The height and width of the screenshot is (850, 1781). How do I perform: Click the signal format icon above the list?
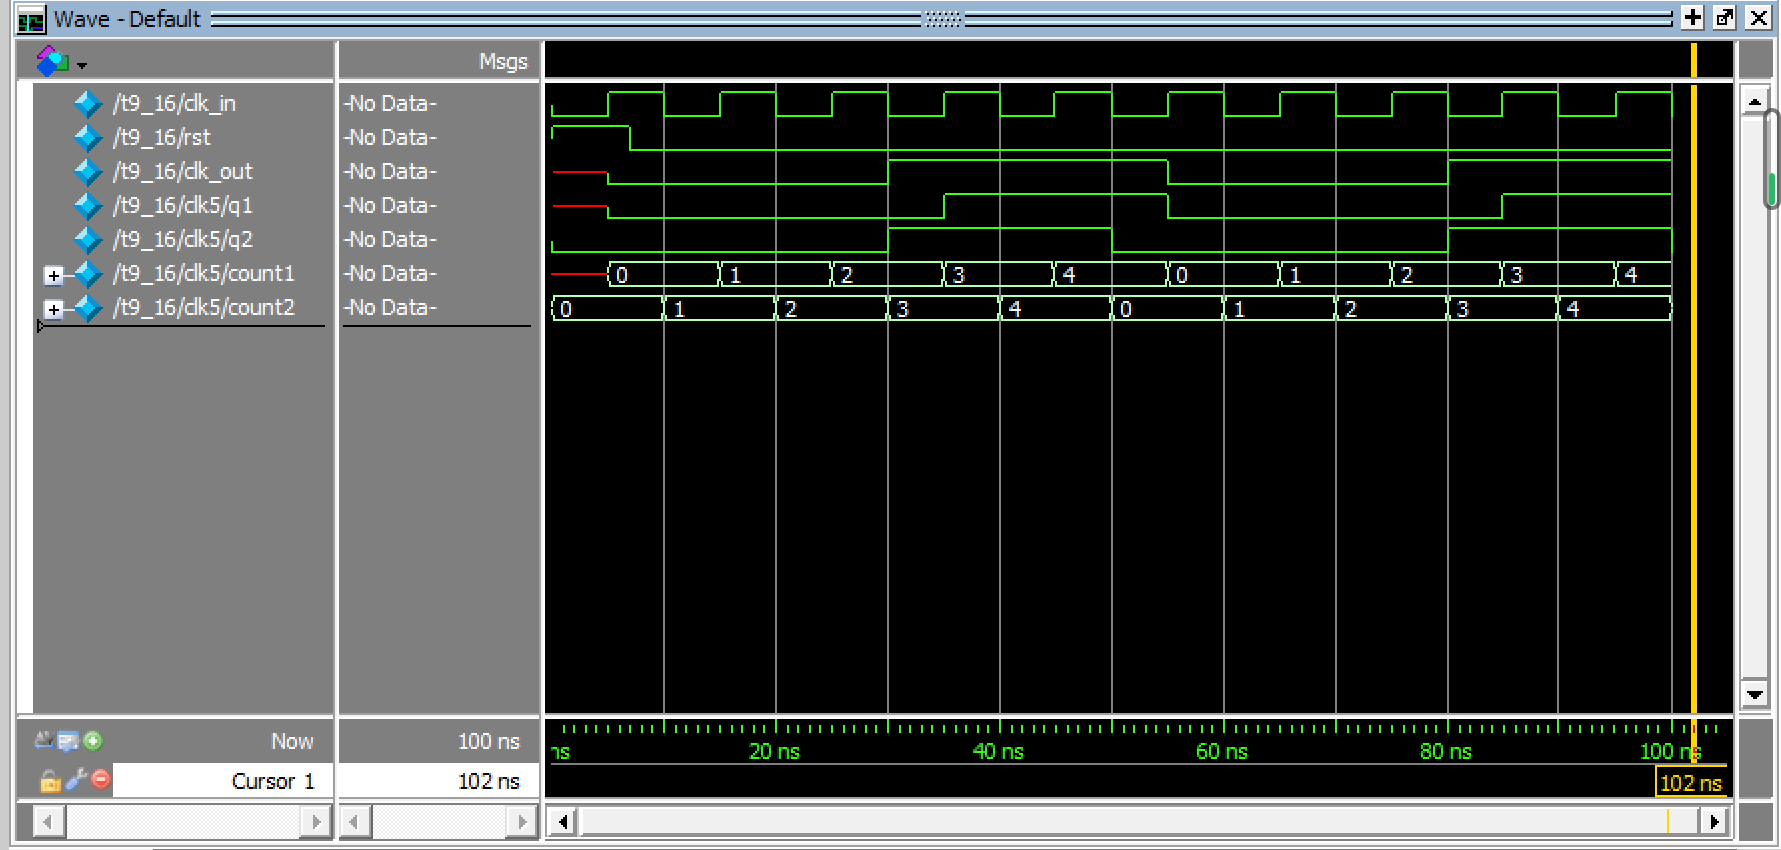pos(52,61)
